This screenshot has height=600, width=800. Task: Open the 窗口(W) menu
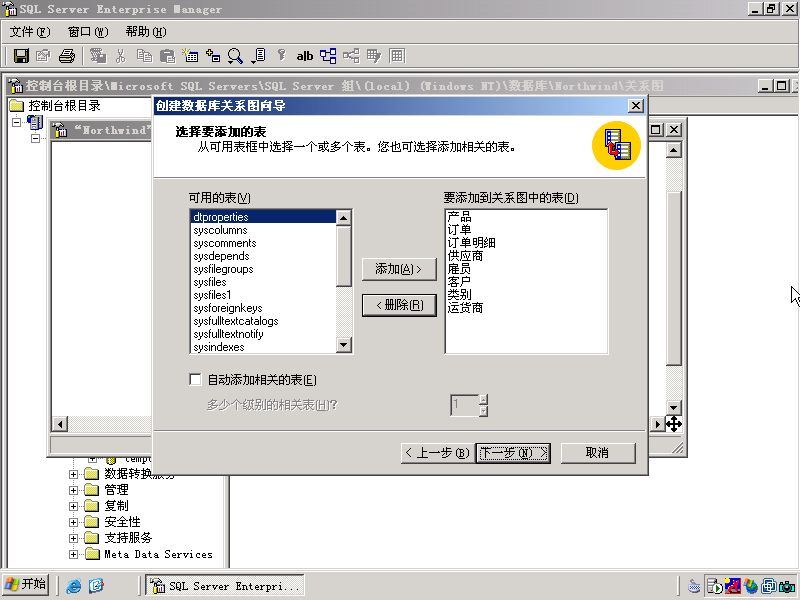88,32
